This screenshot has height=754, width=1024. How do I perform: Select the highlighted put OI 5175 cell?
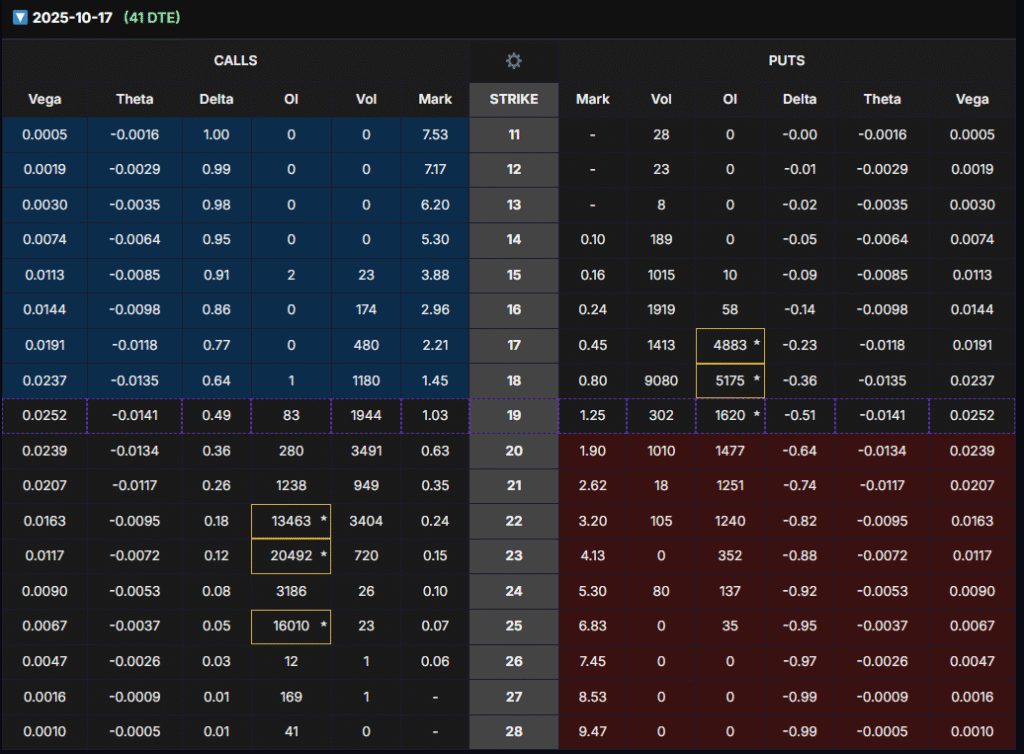coord(730,381)
